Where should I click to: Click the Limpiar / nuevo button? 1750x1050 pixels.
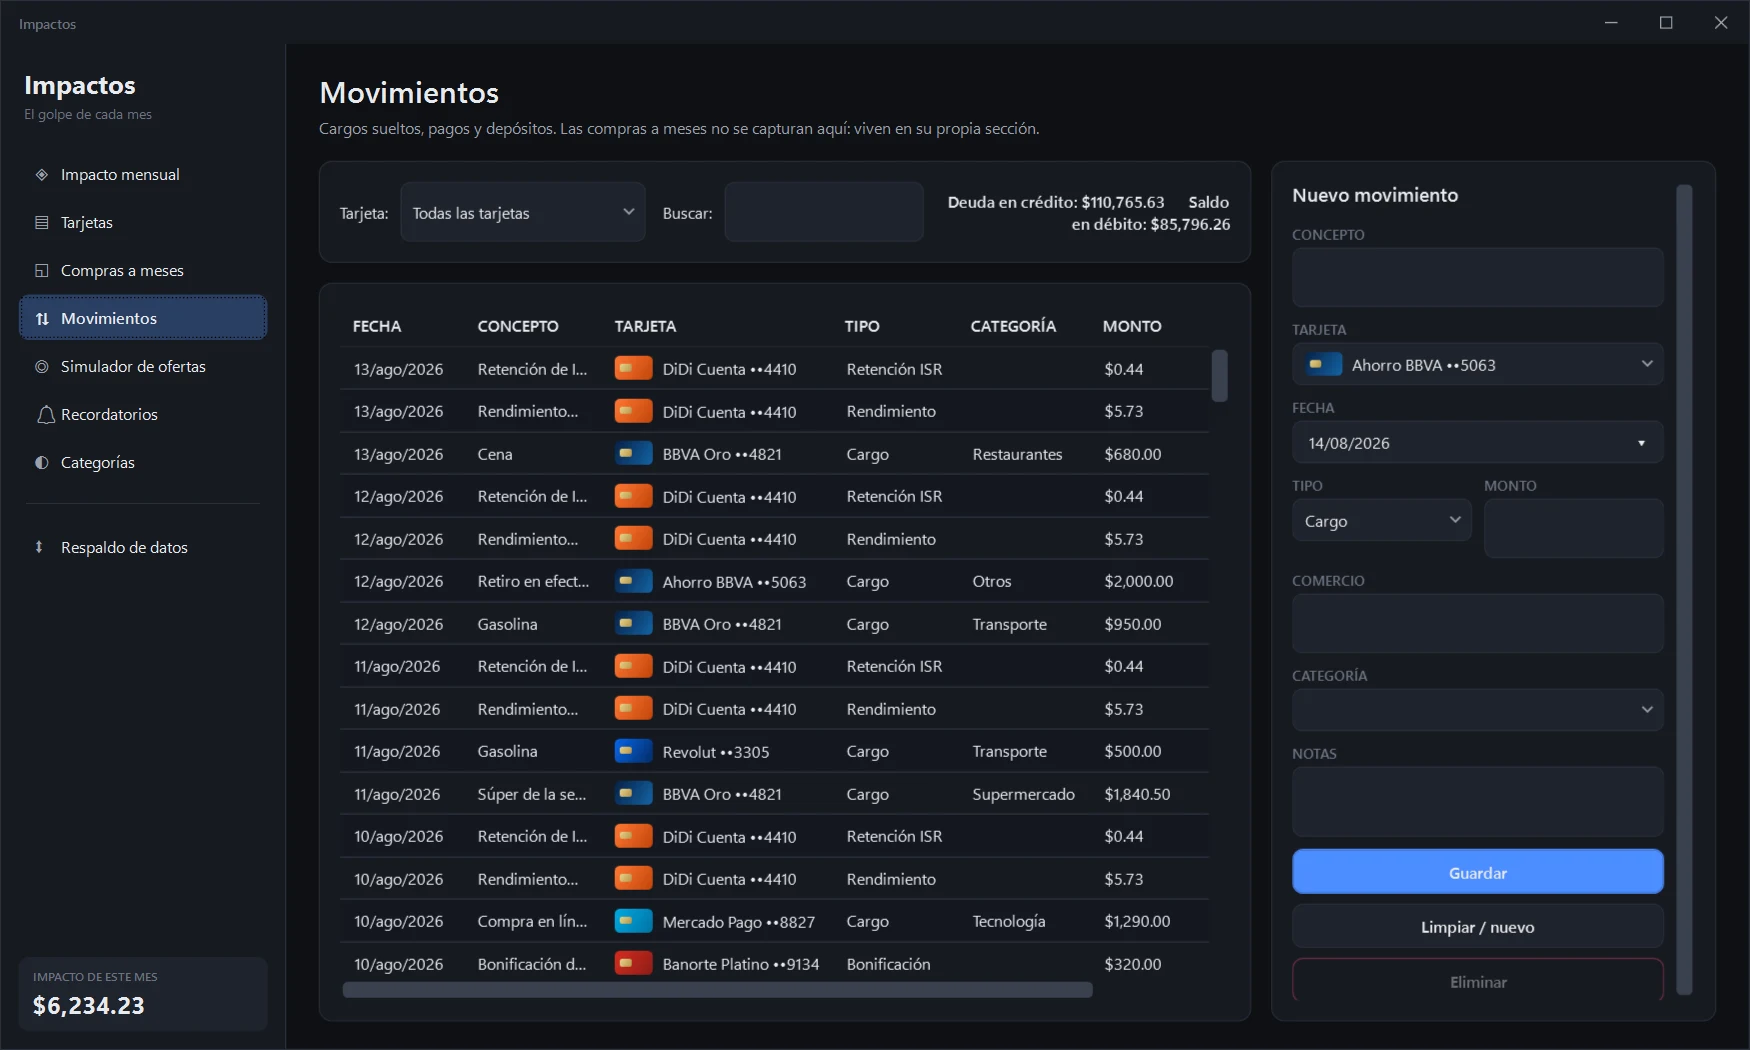(1477, 927)
